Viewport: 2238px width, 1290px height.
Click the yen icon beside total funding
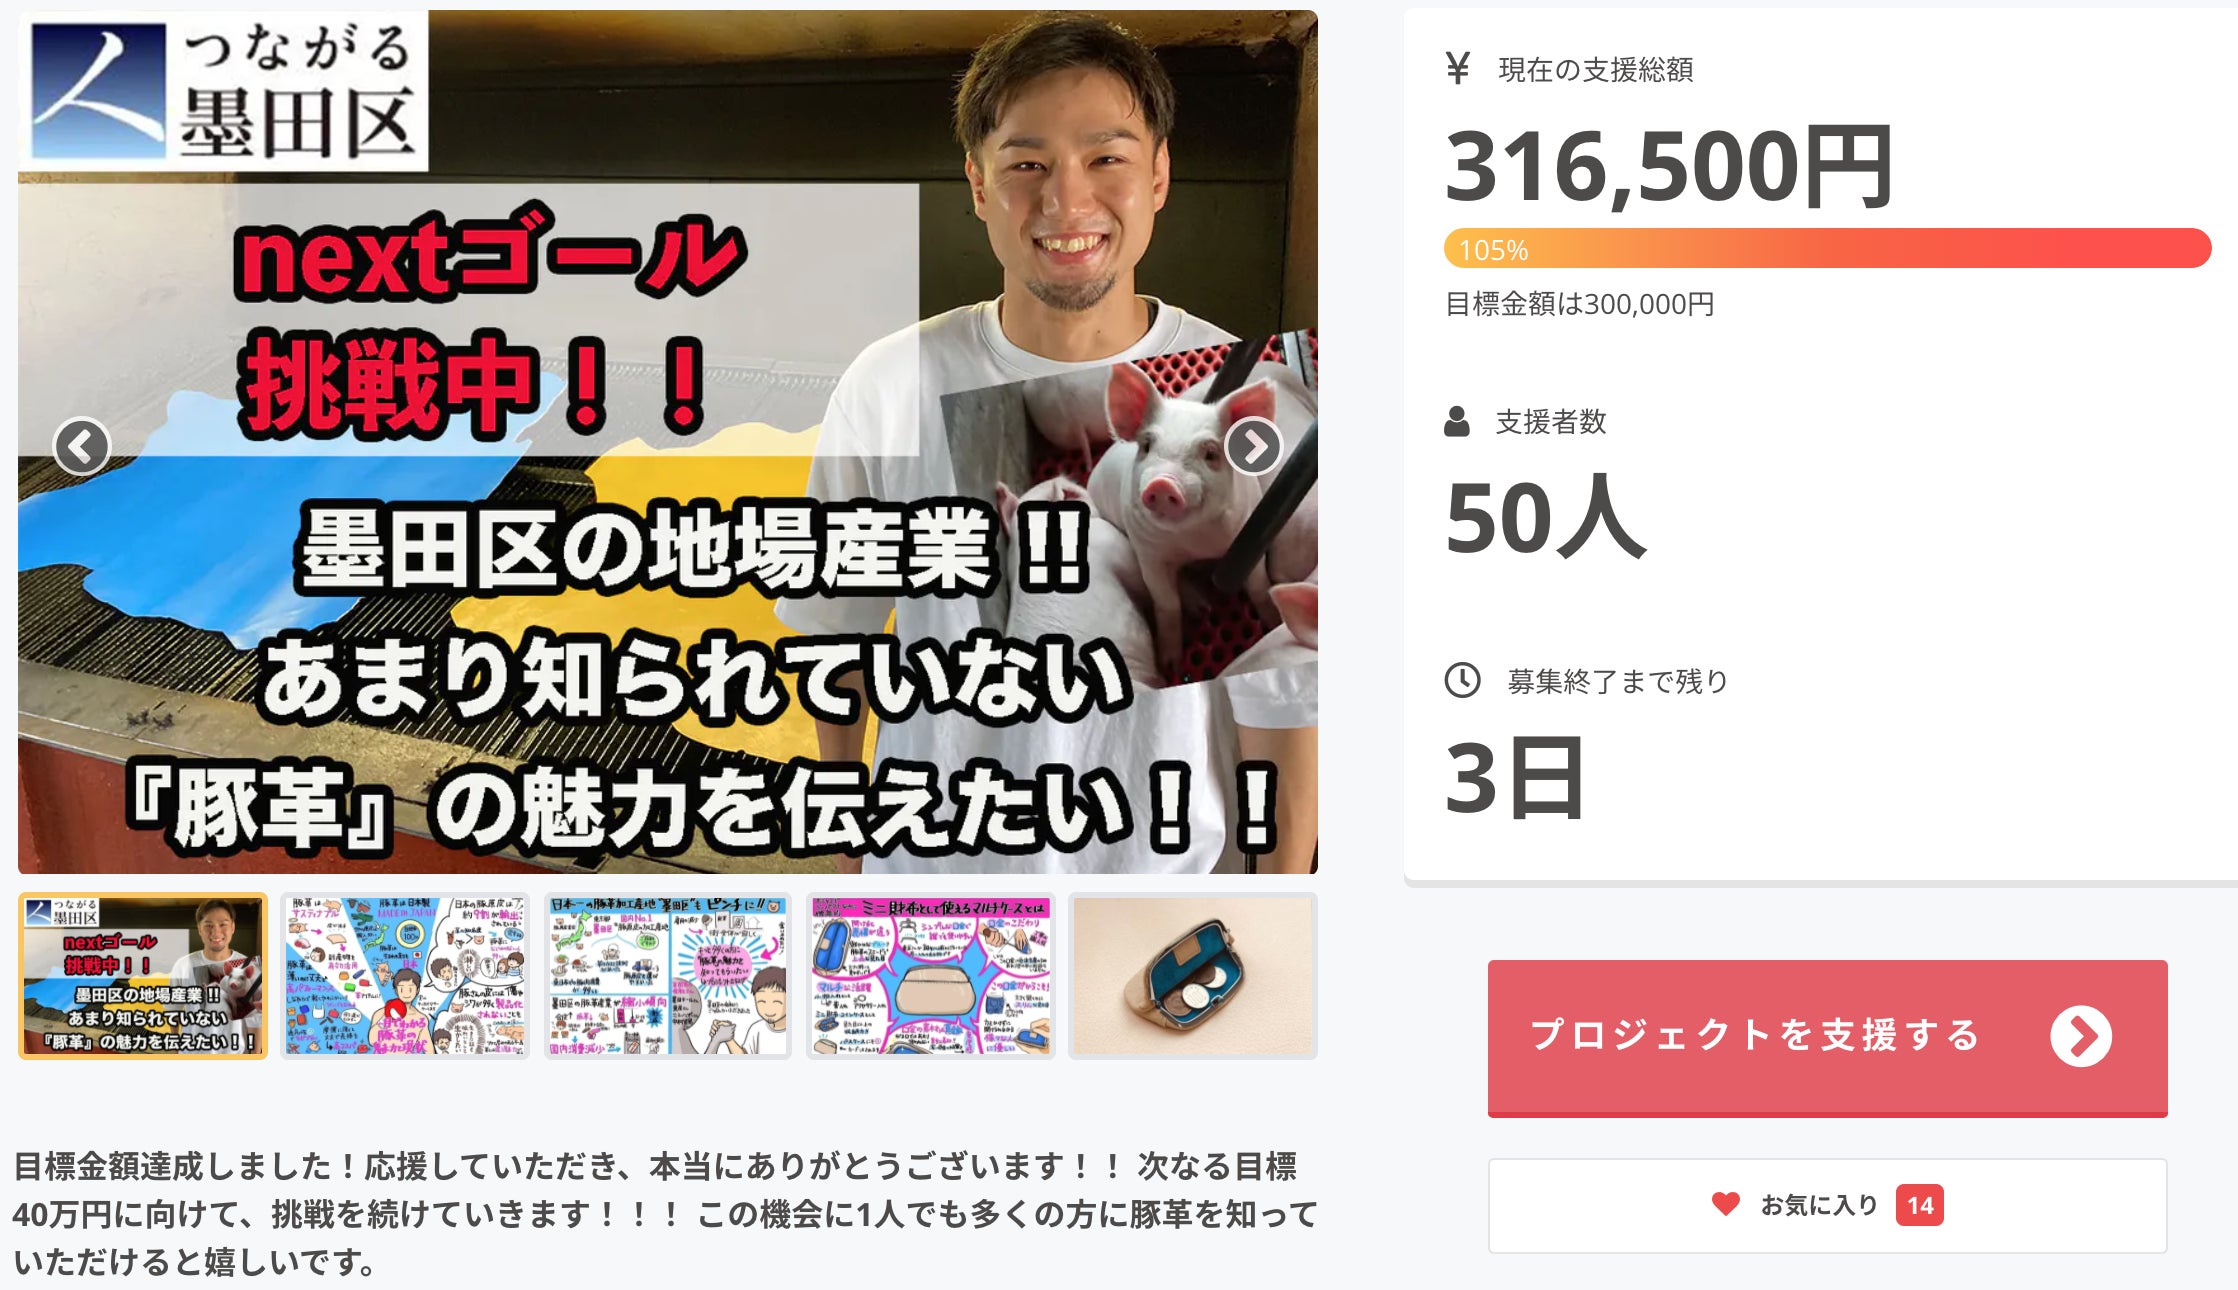pos(1457,68)
